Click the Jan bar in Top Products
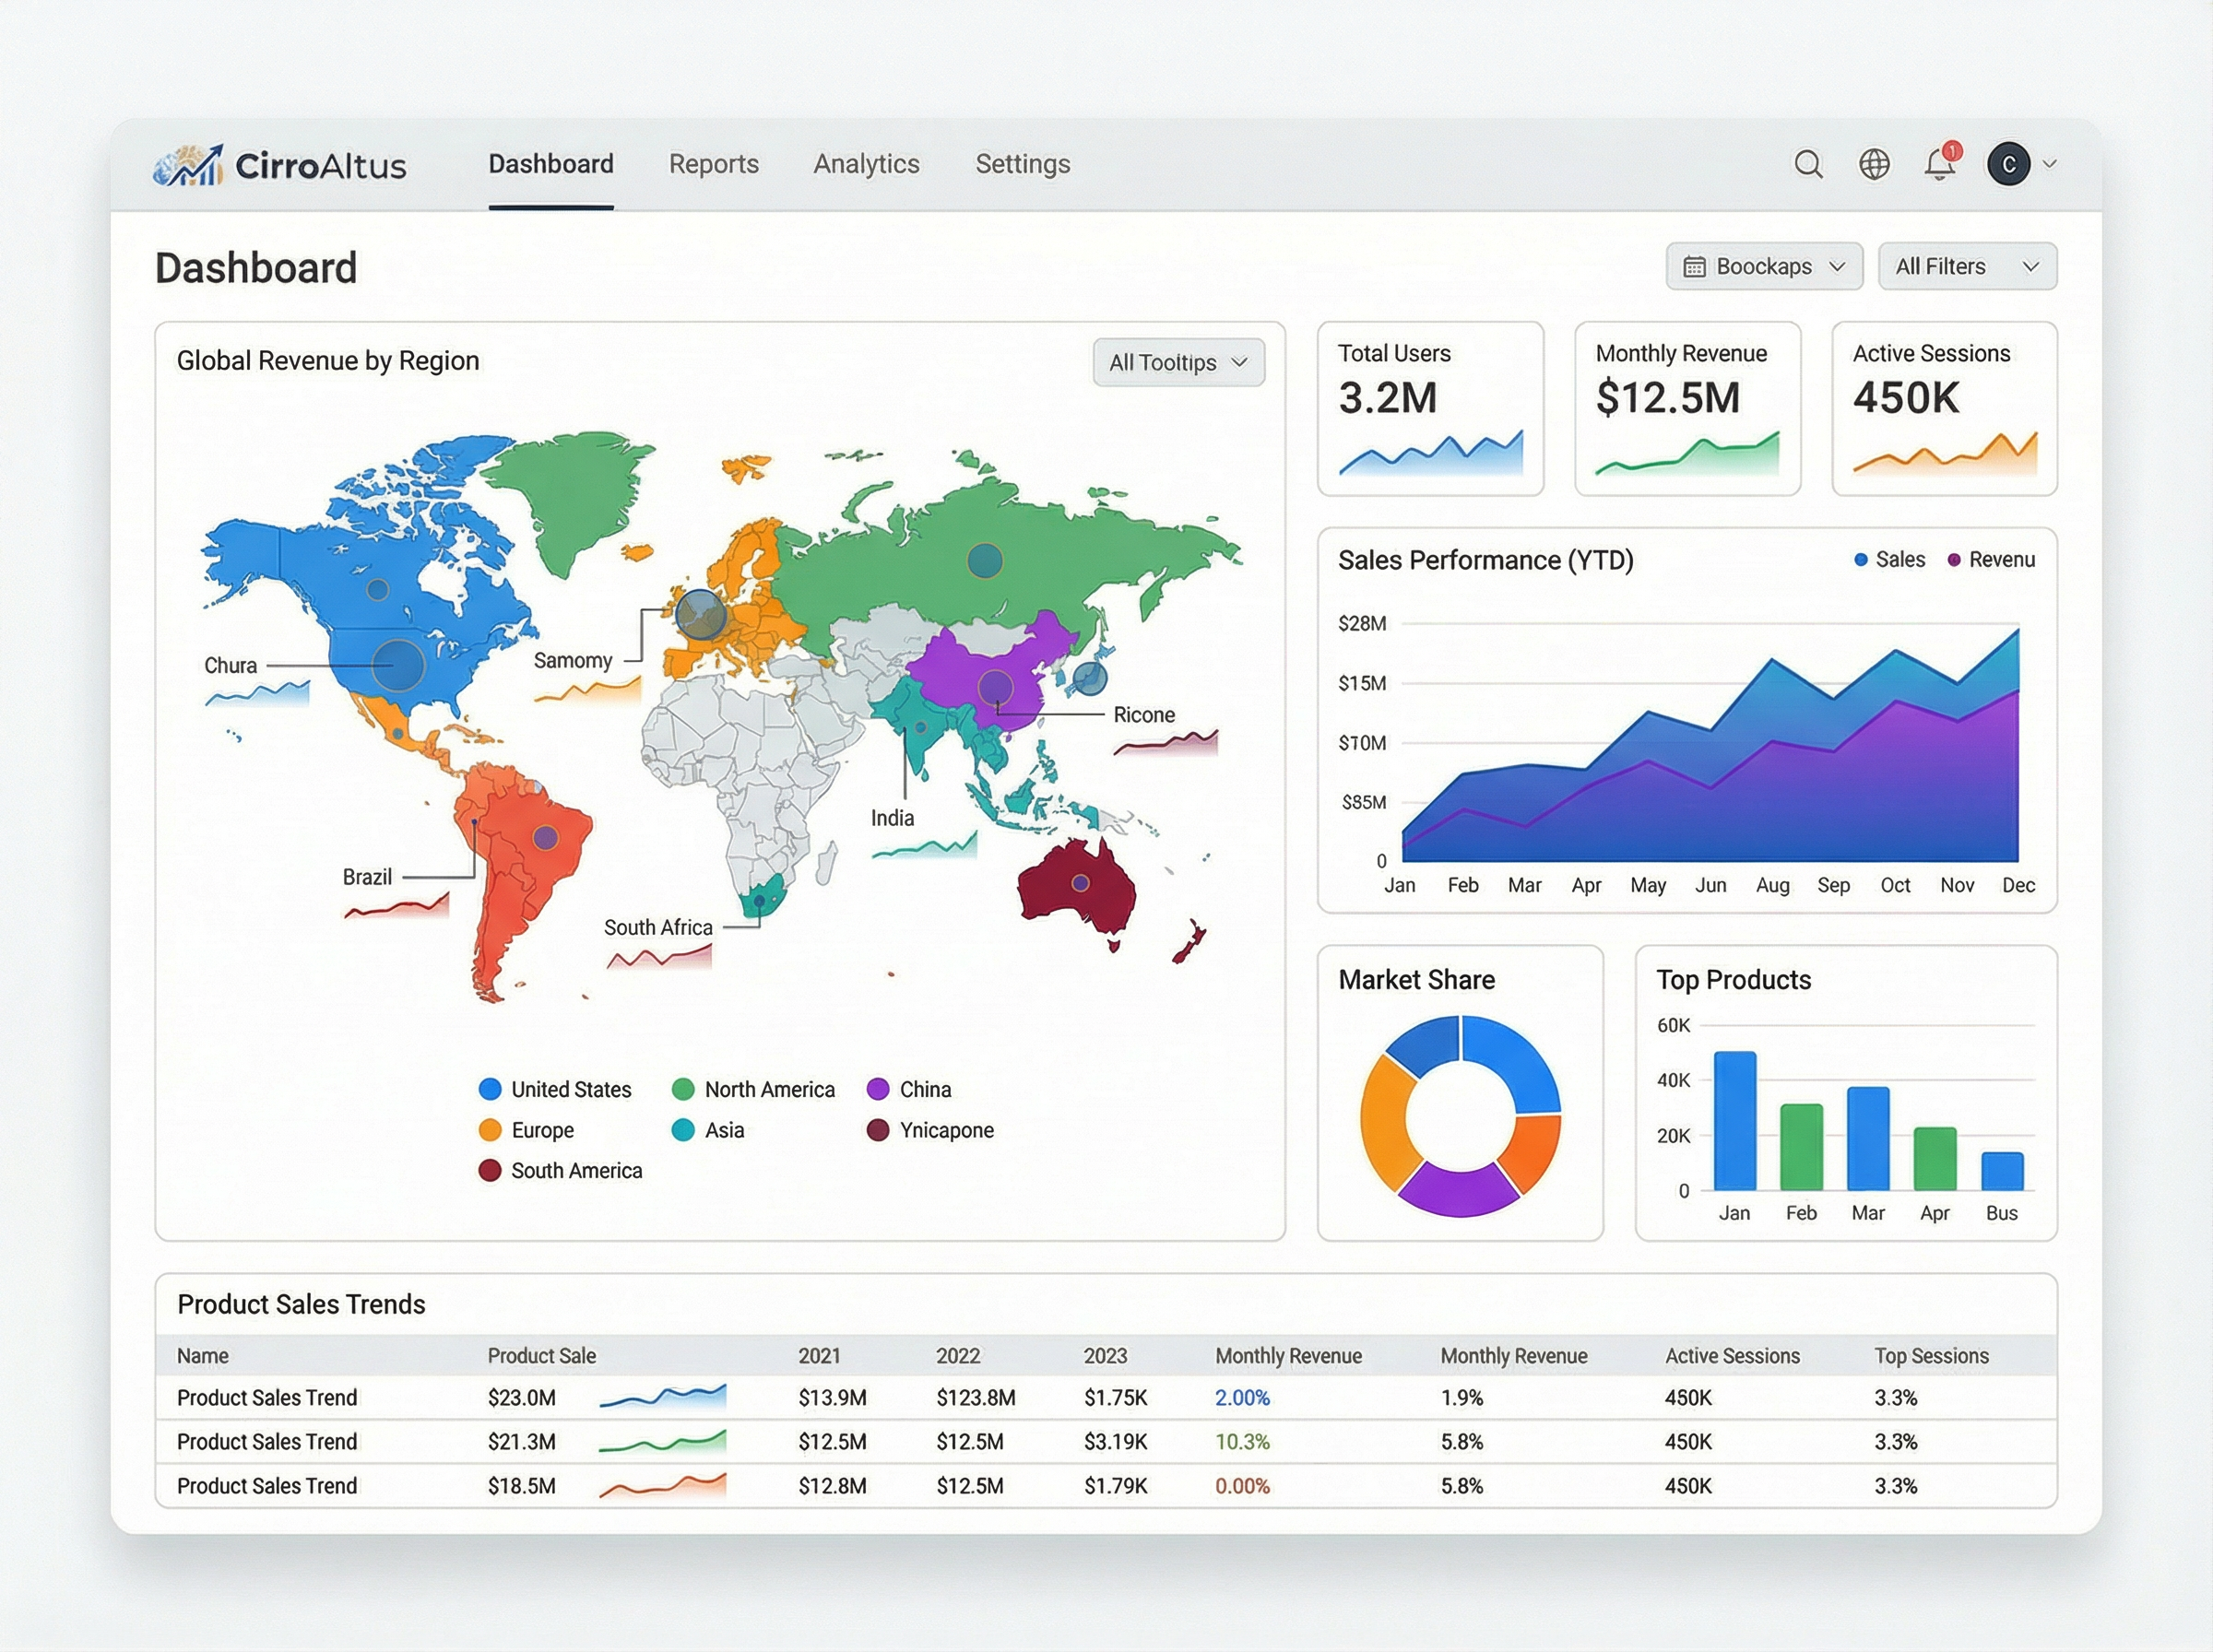 click(x=1734, y=1120)
